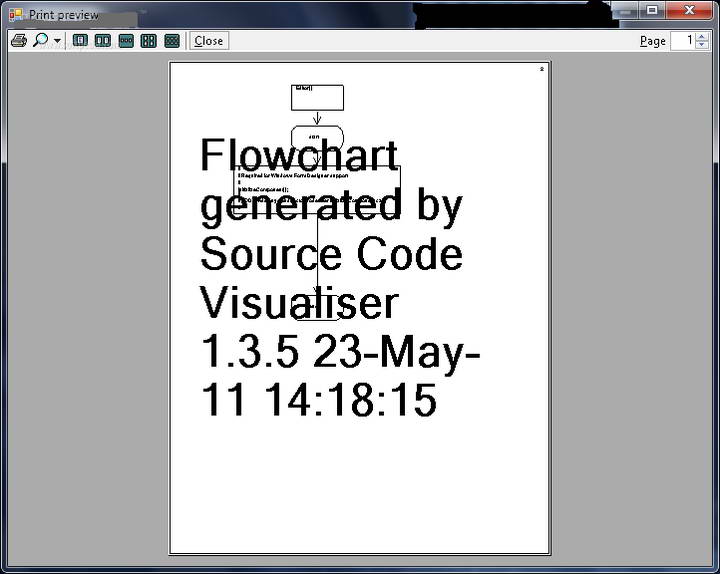Decrease page number with down arrow
This screenshot has height=574, width=720.
[x=702, y=45]
